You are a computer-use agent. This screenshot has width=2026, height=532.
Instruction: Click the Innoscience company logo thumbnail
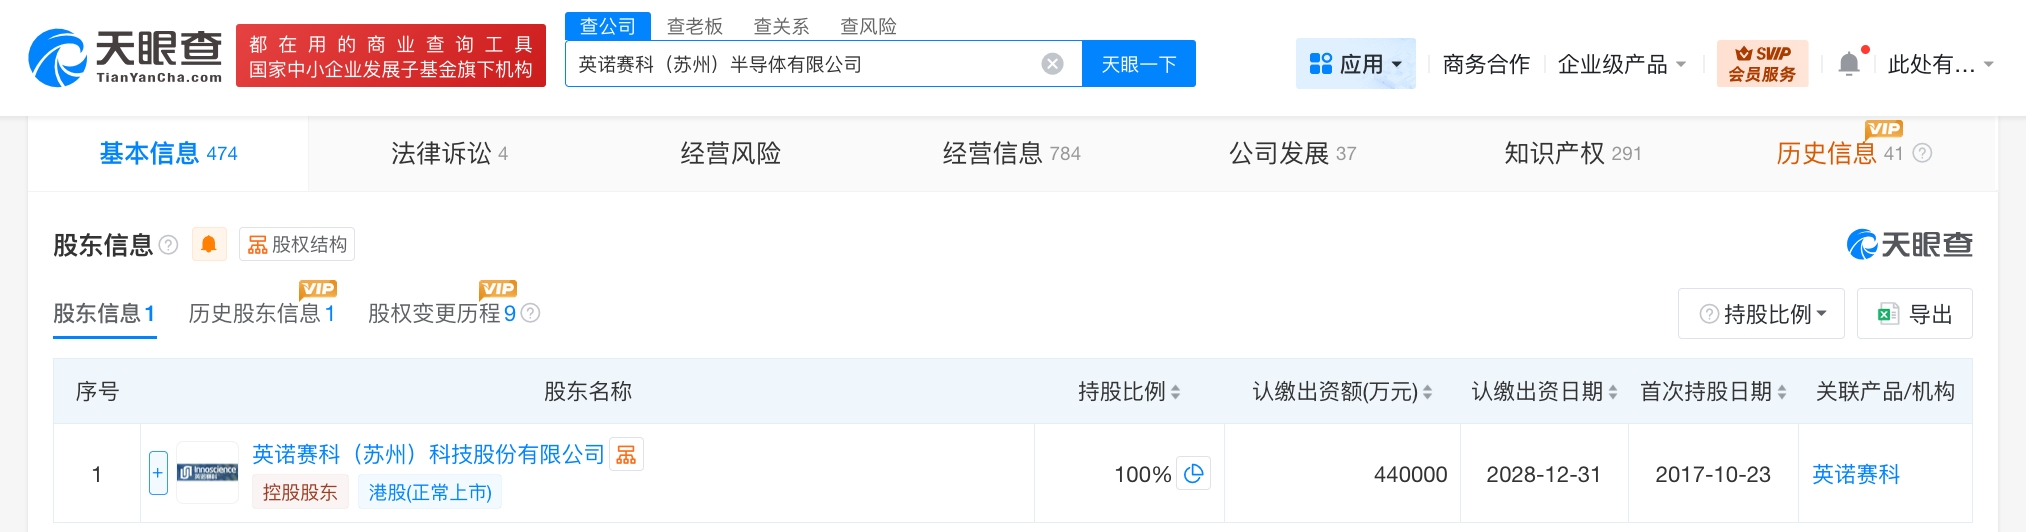pyautogui.click(x=207, y=472)
